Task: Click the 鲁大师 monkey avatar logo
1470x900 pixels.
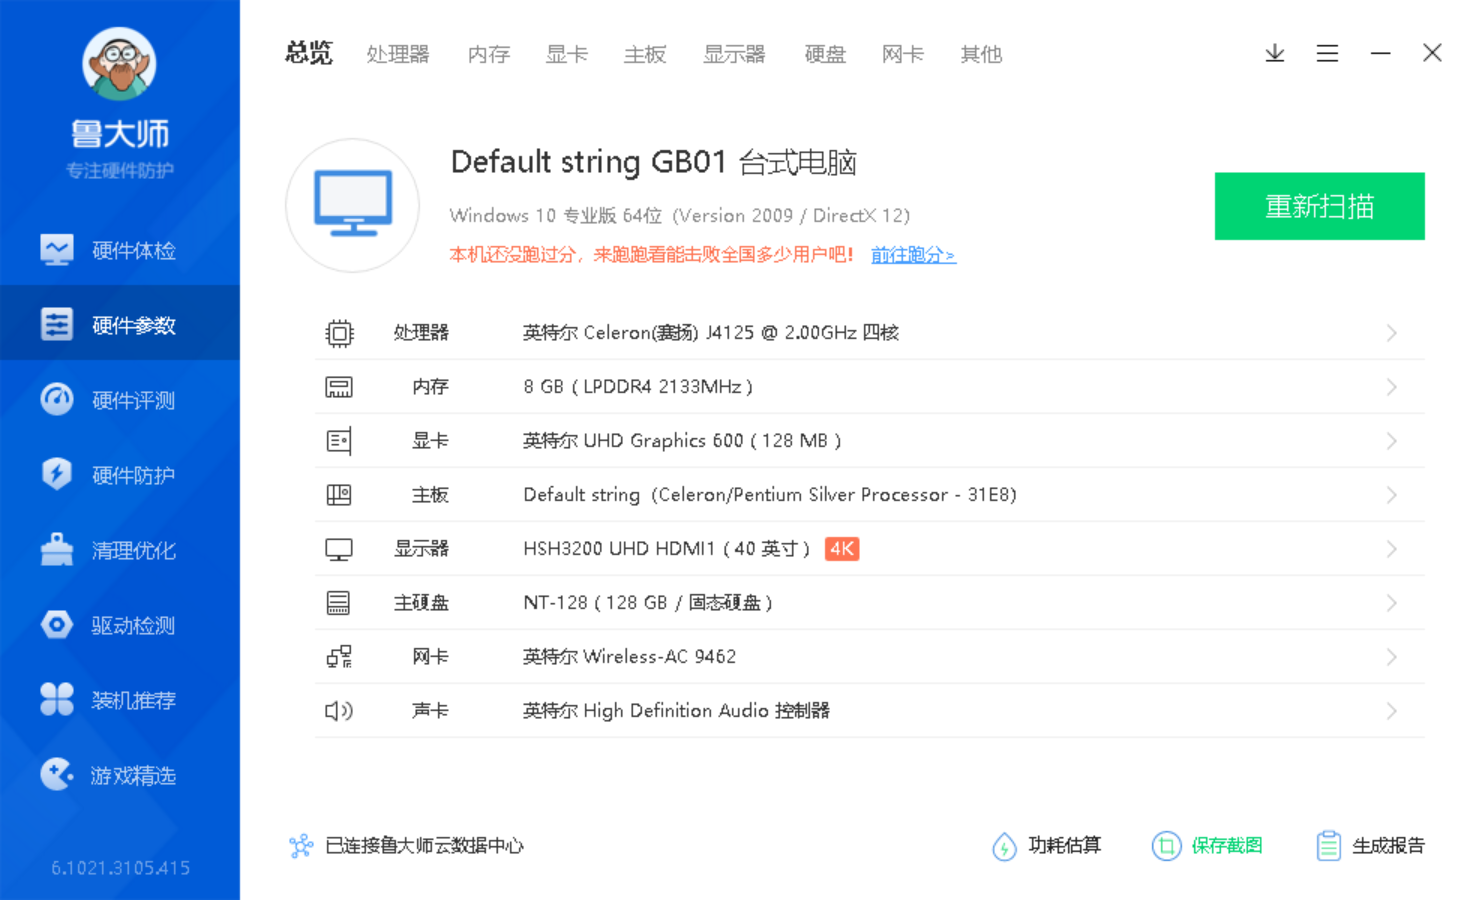Action: click(x=119, y=64)
